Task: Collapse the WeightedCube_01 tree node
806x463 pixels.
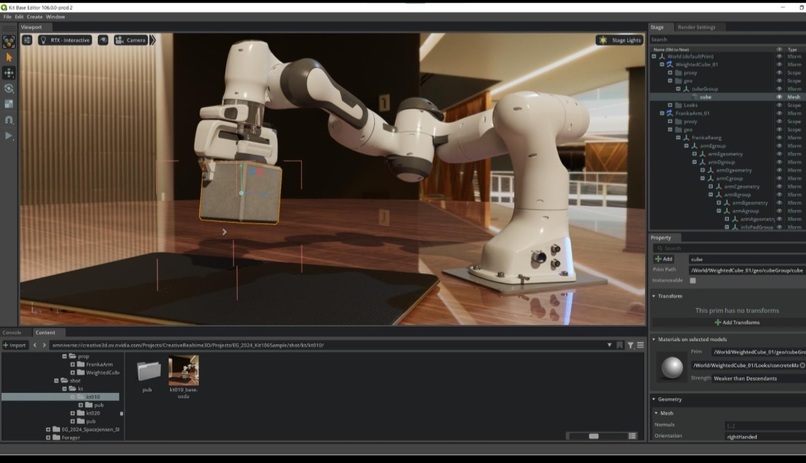Action: (x=662, y=64)
